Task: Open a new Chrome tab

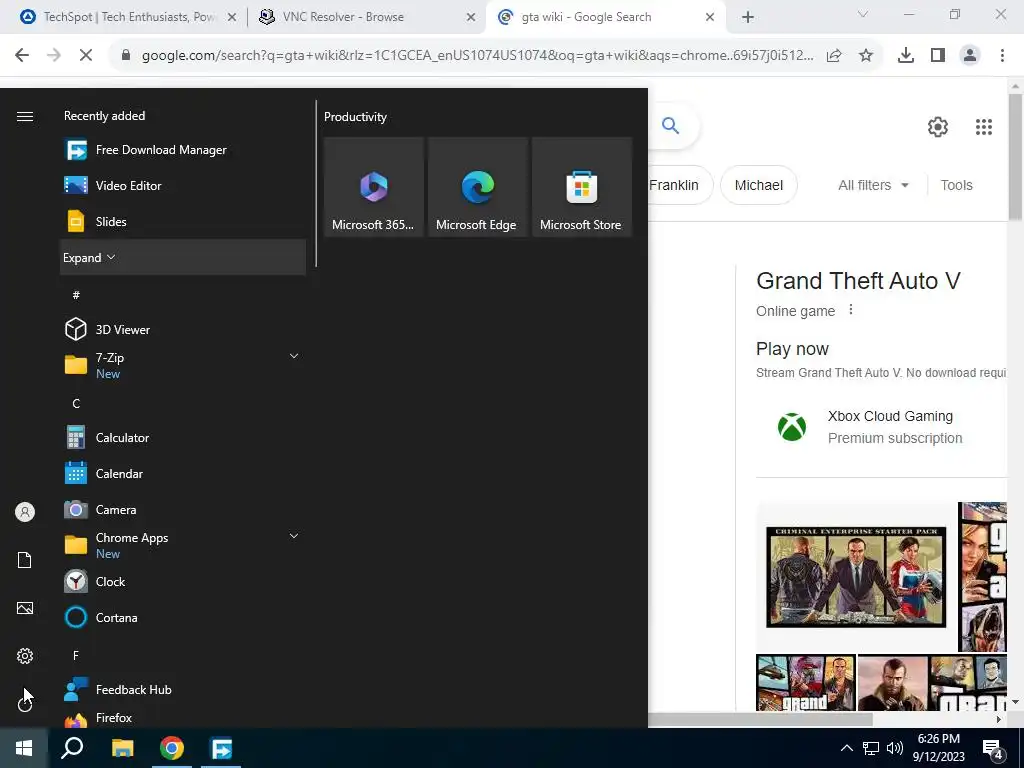Action: pos(748,18)
